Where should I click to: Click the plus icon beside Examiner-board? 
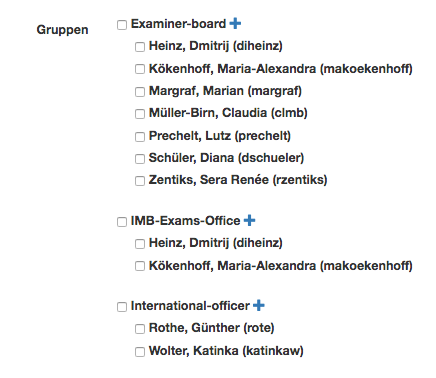(235, 24)
